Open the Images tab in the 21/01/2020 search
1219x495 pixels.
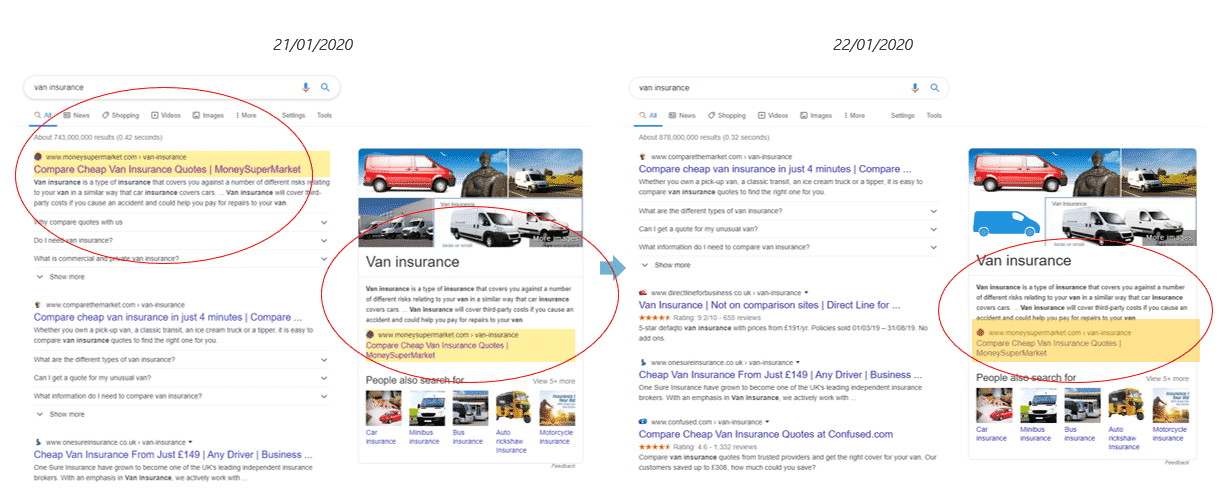coord(208,115)
